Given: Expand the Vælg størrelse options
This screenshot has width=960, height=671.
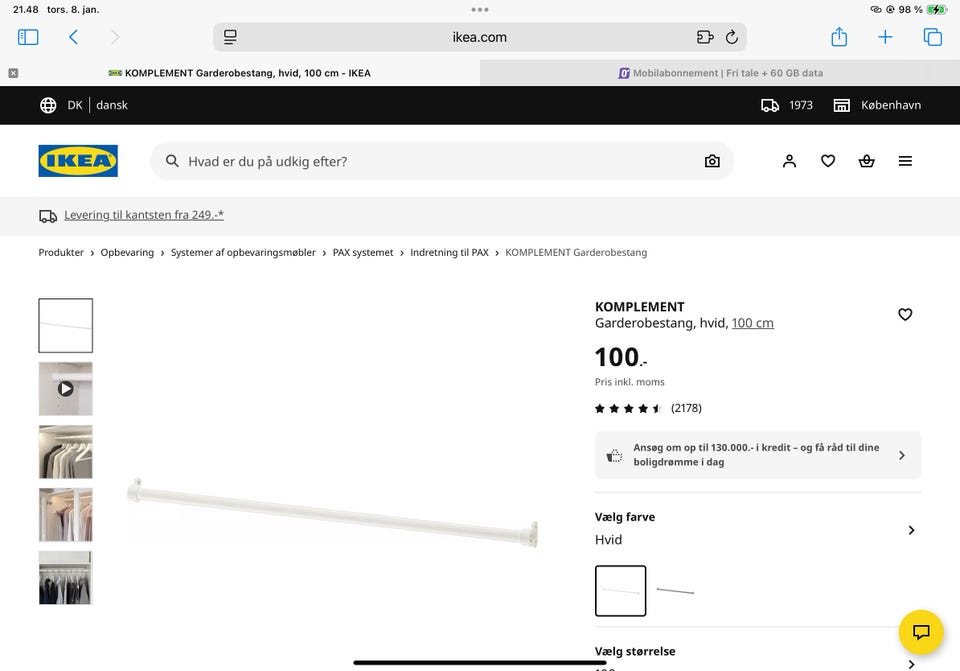Looking at the screenshot, I should tap(910, 662).
